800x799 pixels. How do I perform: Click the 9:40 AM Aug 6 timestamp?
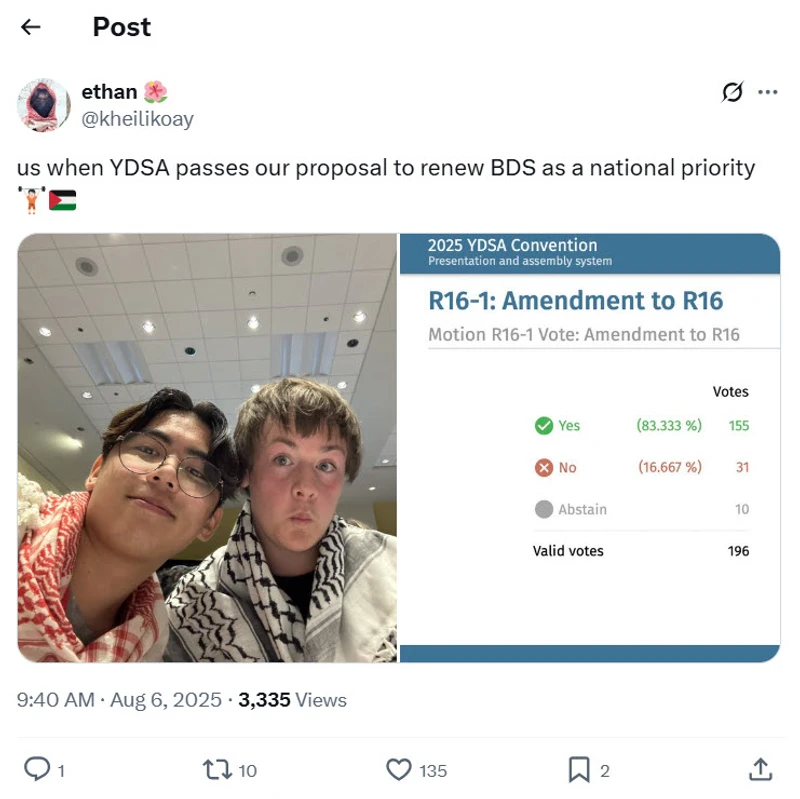[x=119, y=700]
